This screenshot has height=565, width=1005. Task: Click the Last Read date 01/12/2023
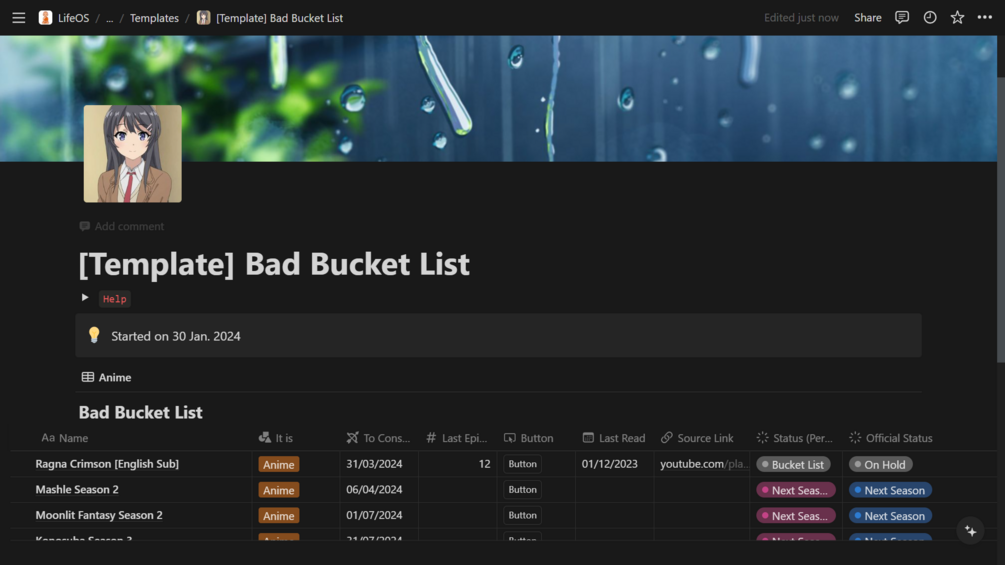tap(610, 464)
